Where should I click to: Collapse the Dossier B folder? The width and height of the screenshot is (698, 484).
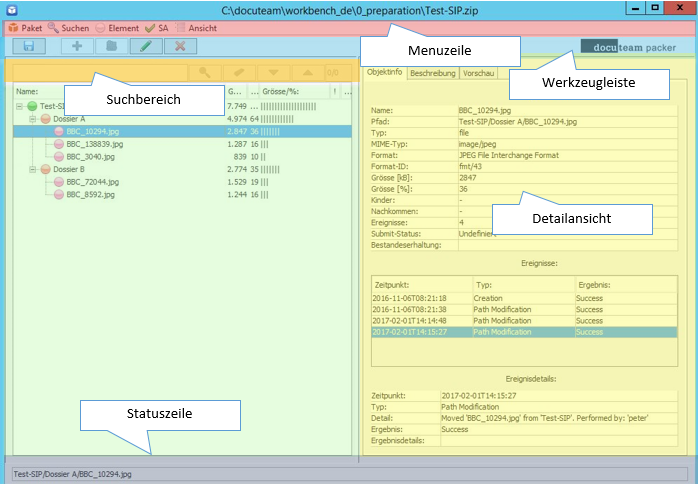click(31, 170)
